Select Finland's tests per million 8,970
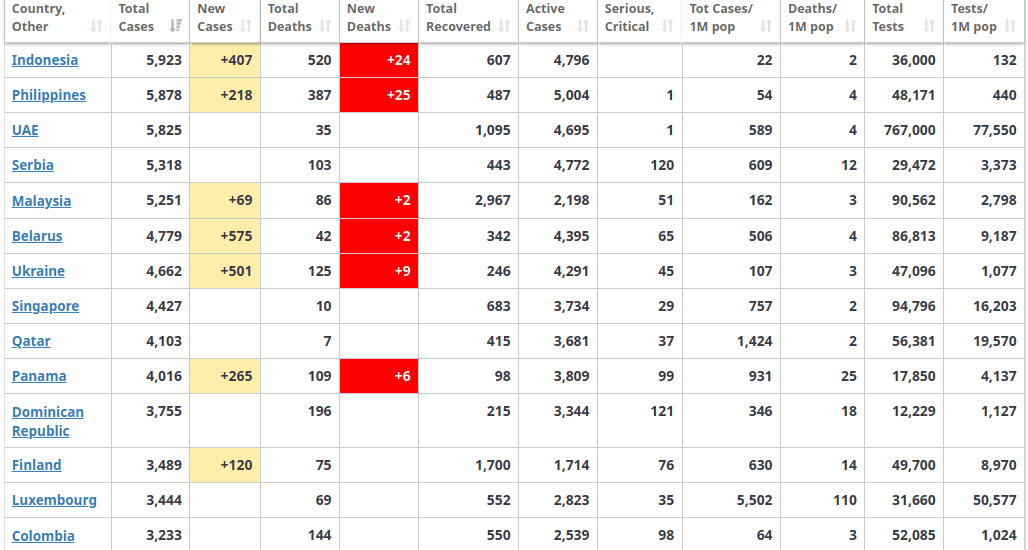 [x=998, y=465]
